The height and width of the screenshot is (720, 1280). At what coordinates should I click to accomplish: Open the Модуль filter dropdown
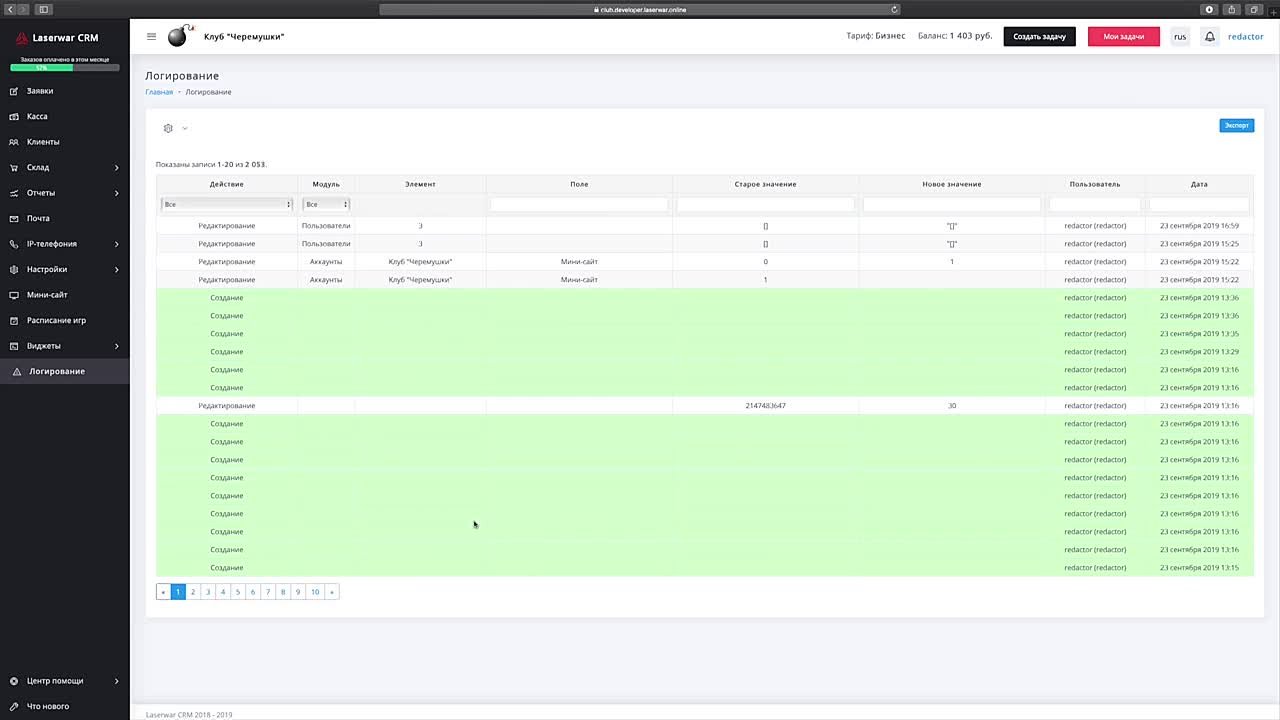(326, 204)
